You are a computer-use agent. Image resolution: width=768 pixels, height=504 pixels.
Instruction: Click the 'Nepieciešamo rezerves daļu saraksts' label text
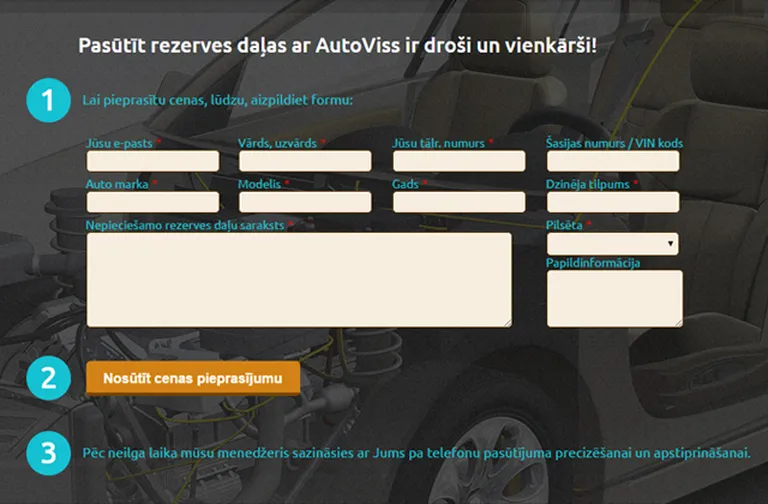tap(185, 225)
